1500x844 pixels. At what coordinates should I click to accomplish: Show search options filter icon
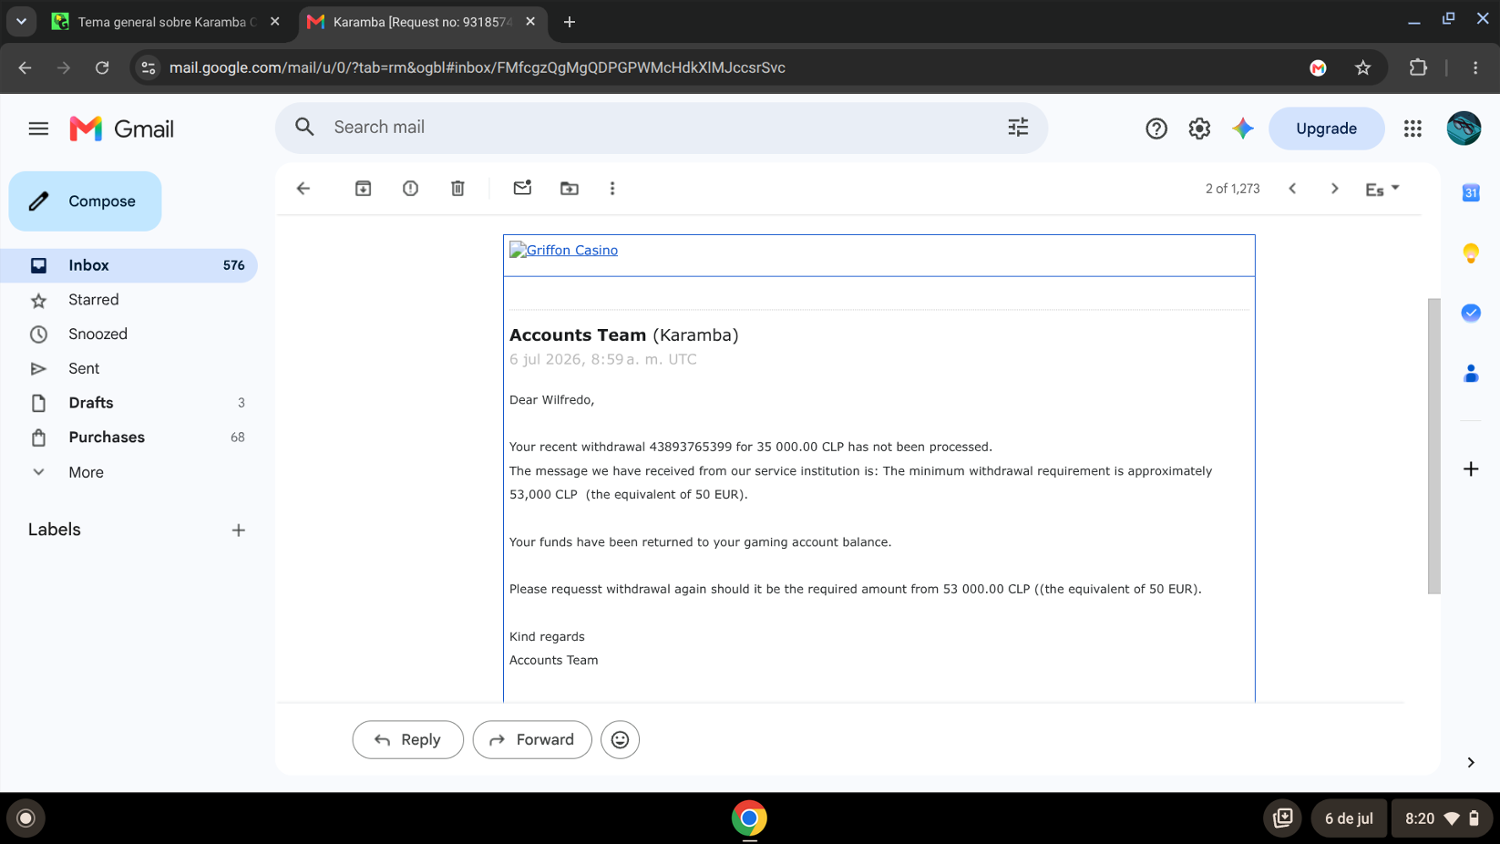[1018, 127]
